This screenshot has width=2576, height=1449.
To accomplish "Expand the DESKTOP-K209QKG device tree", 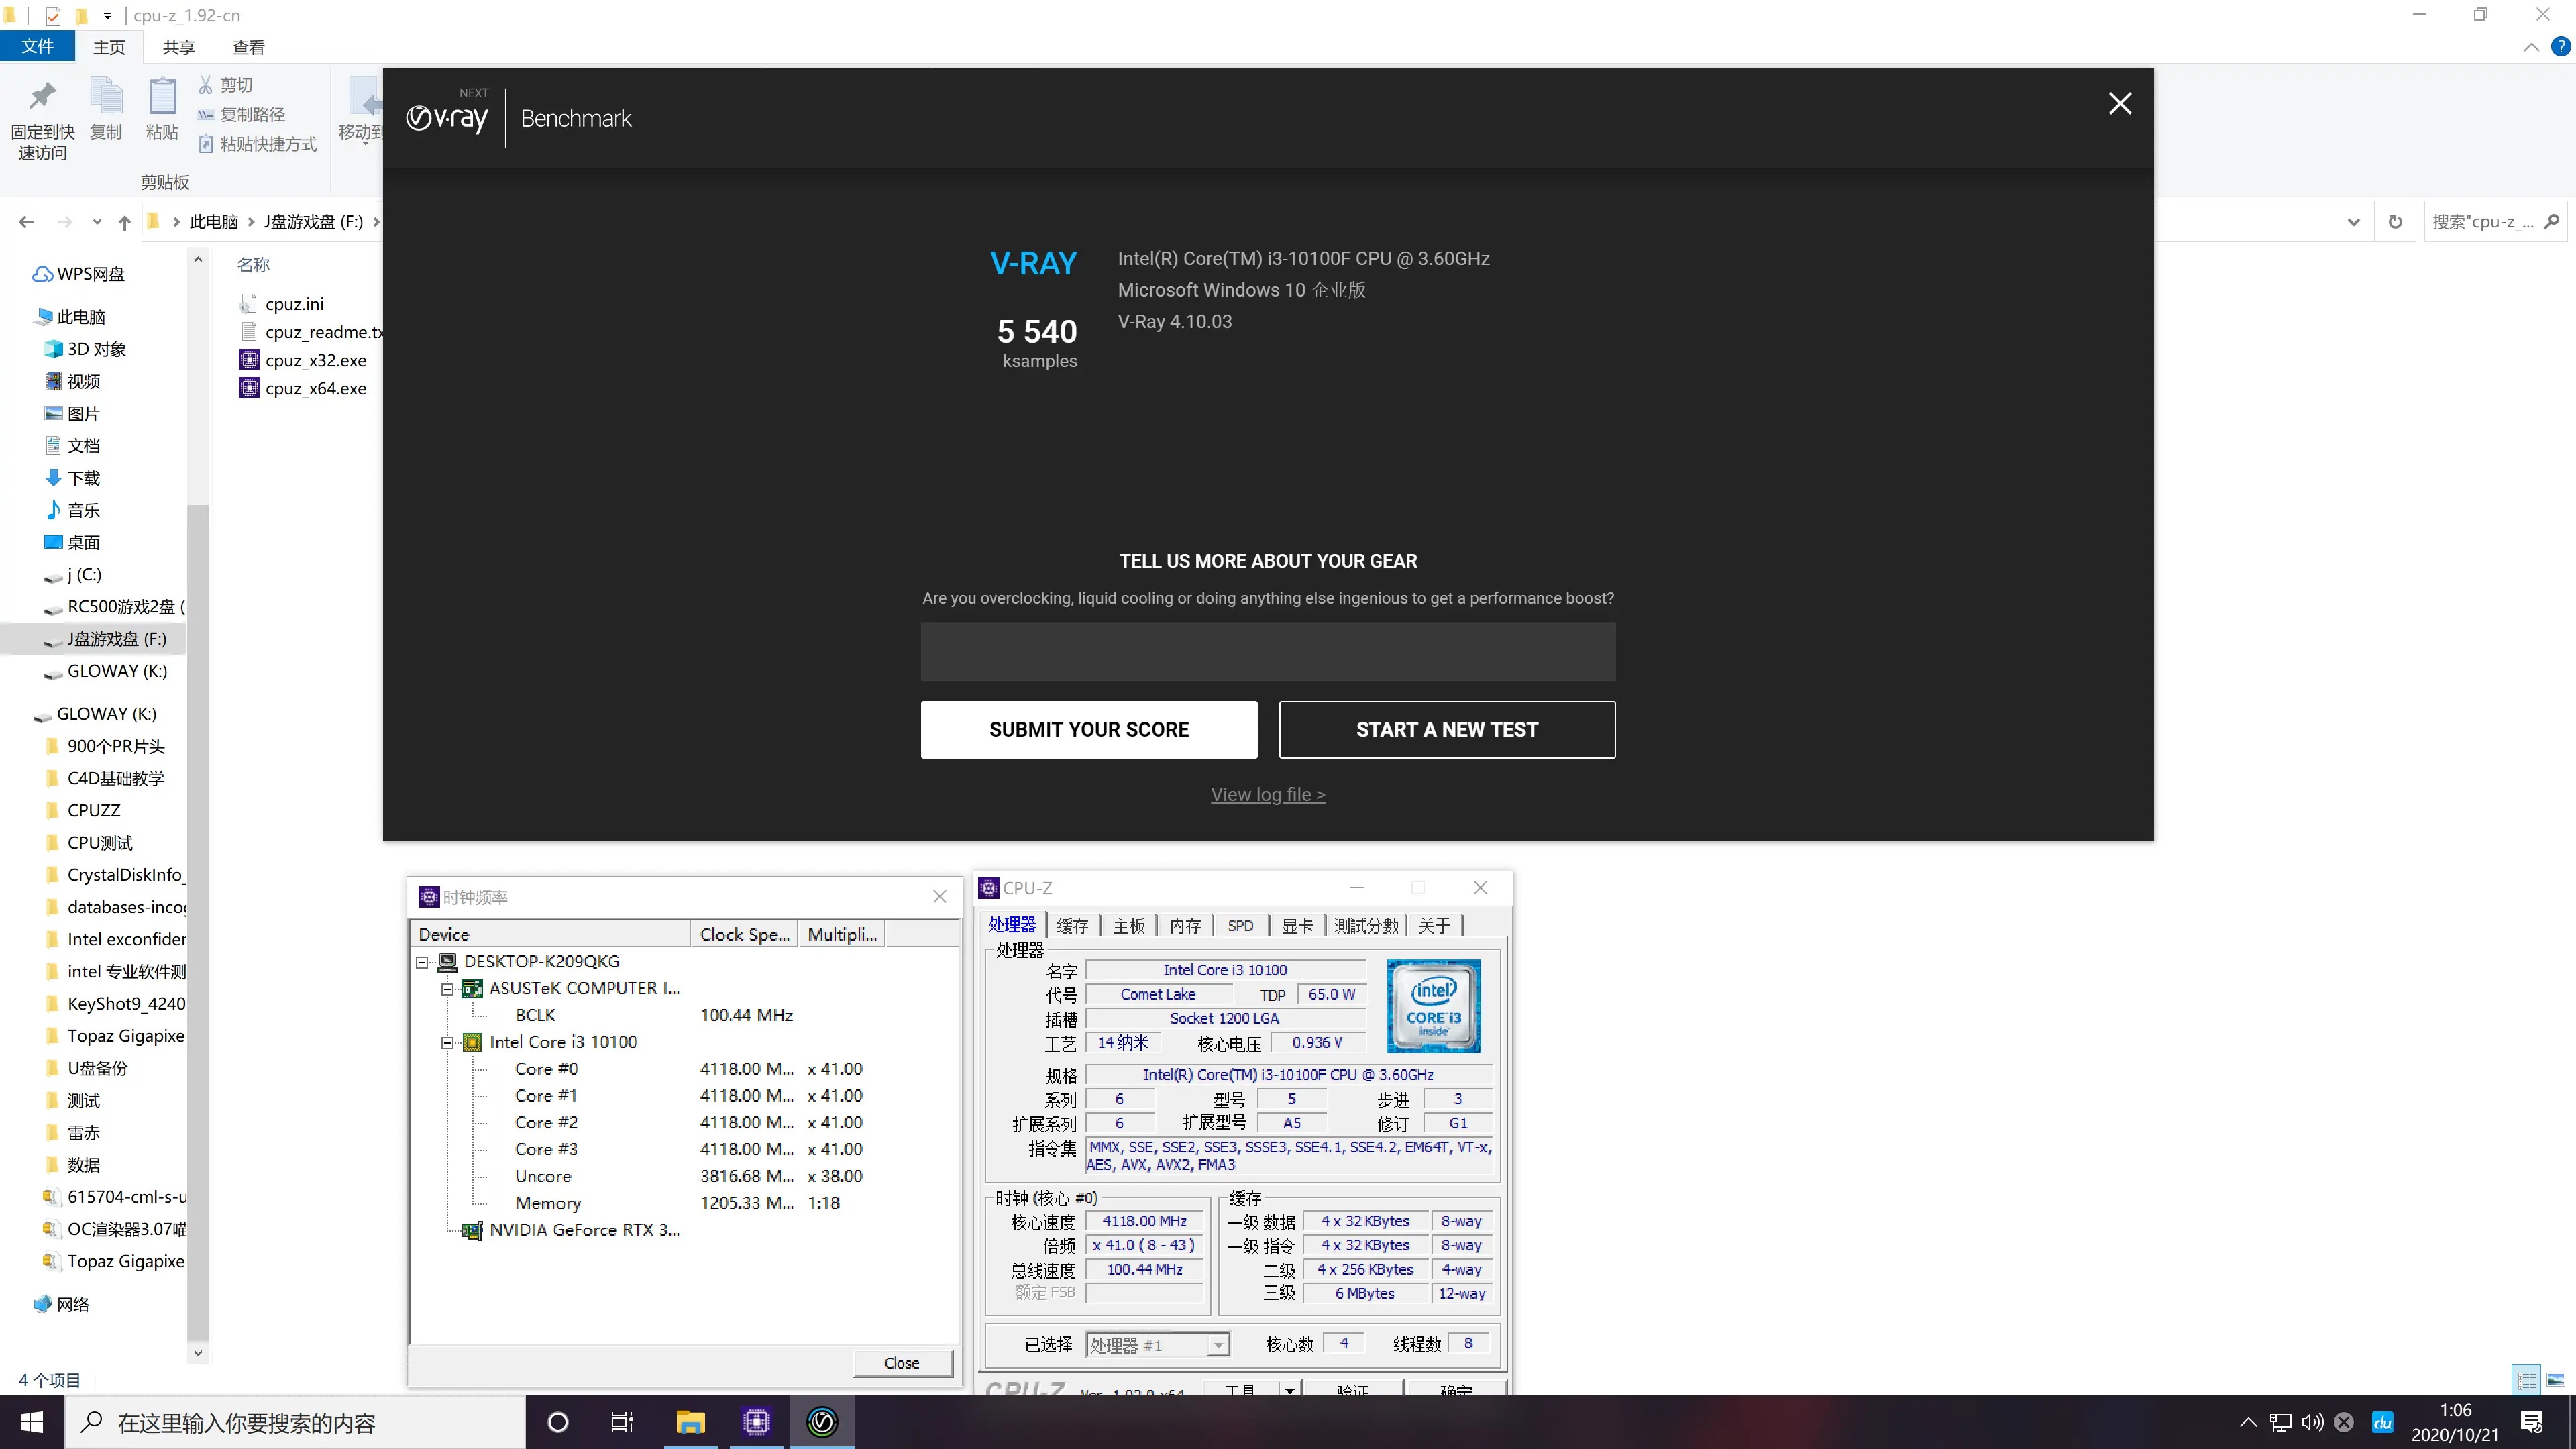I will pyautogui.click(x=423, y=961).
